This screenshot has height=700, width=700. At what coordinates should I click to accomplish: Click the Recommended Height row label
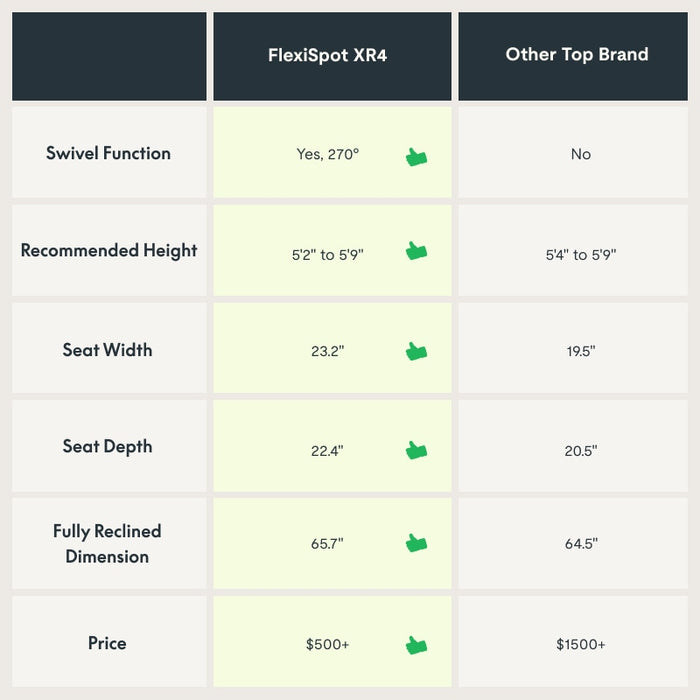[x=109, y=250]
